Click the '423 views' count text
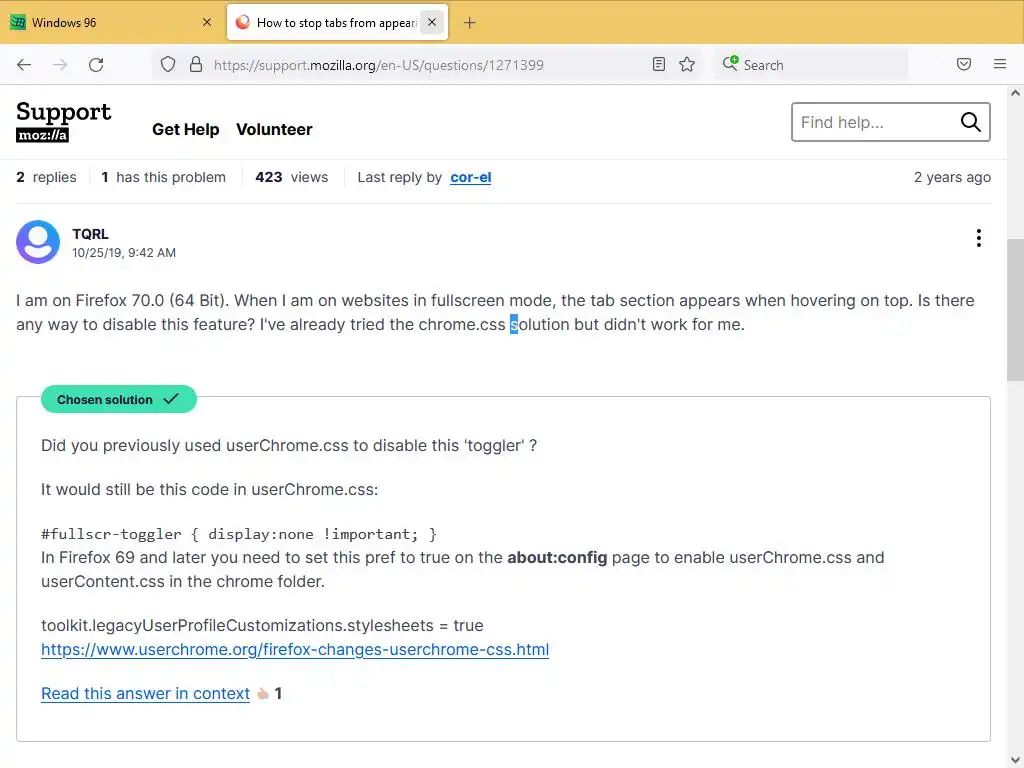1024x768 pixels. click(x=291, y=177)
